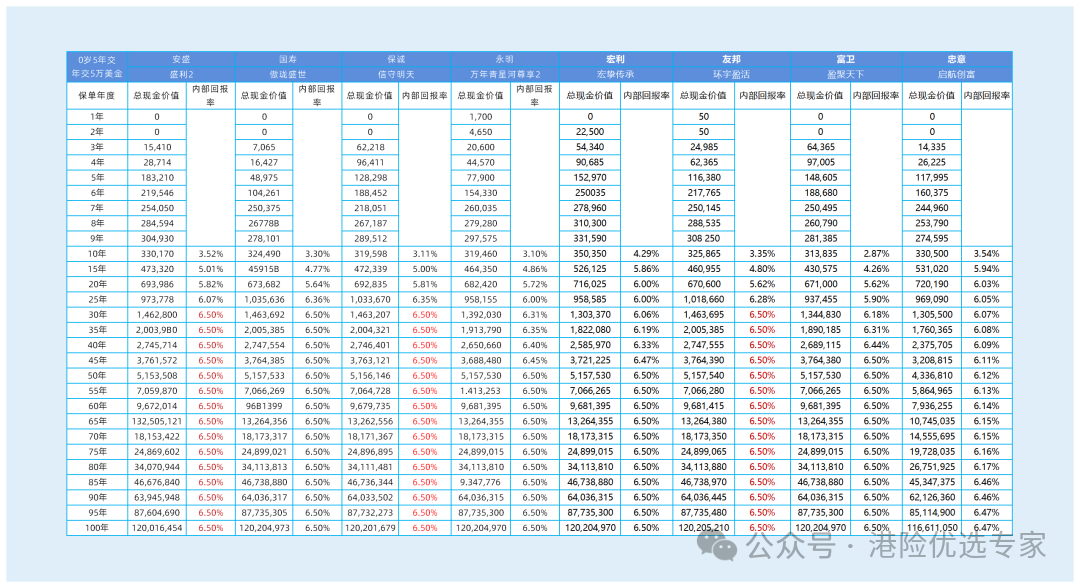
Task: Click cash value 132,505,121
Action: tap(157, 421)
